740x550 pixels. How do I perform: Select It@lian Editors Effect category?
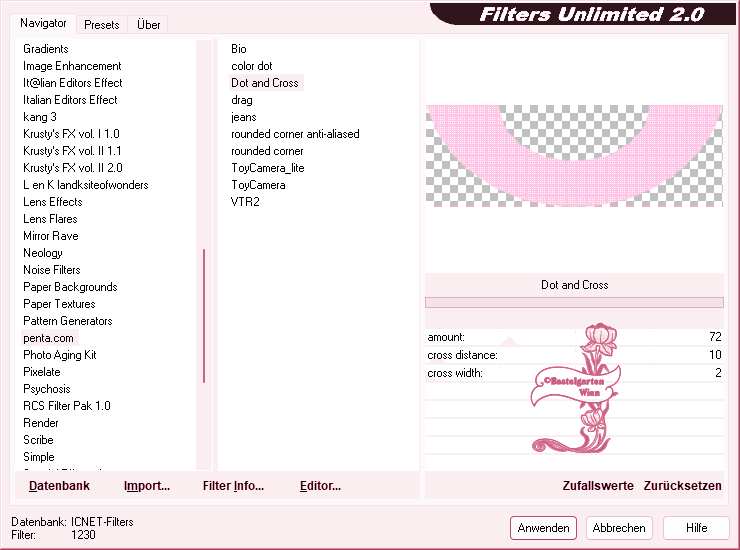73,83
